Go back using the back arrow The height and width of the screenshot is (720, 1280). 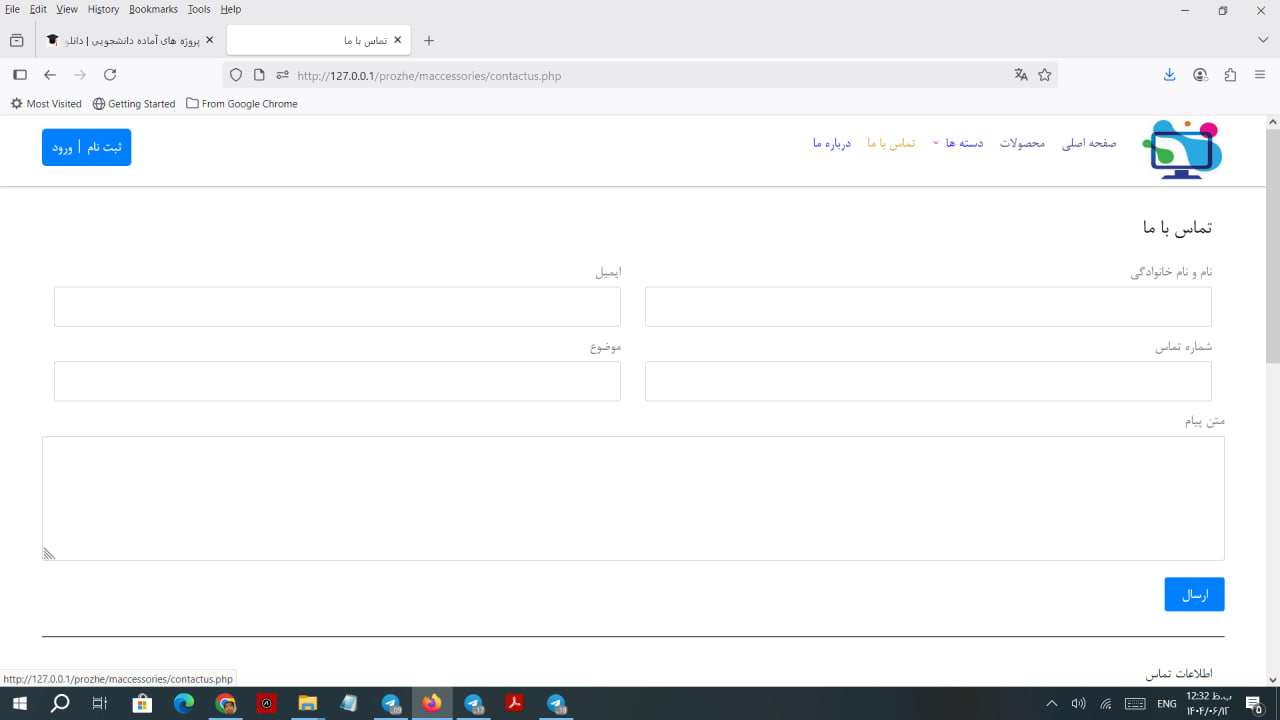coord(50,75)
